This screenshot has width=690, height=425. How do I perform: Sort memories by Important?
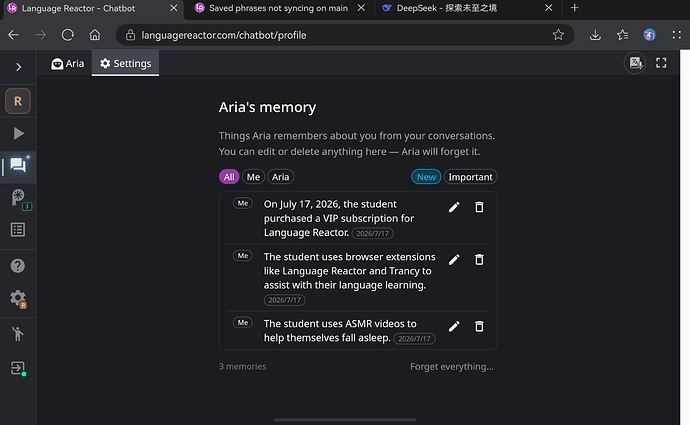[470, 177]
